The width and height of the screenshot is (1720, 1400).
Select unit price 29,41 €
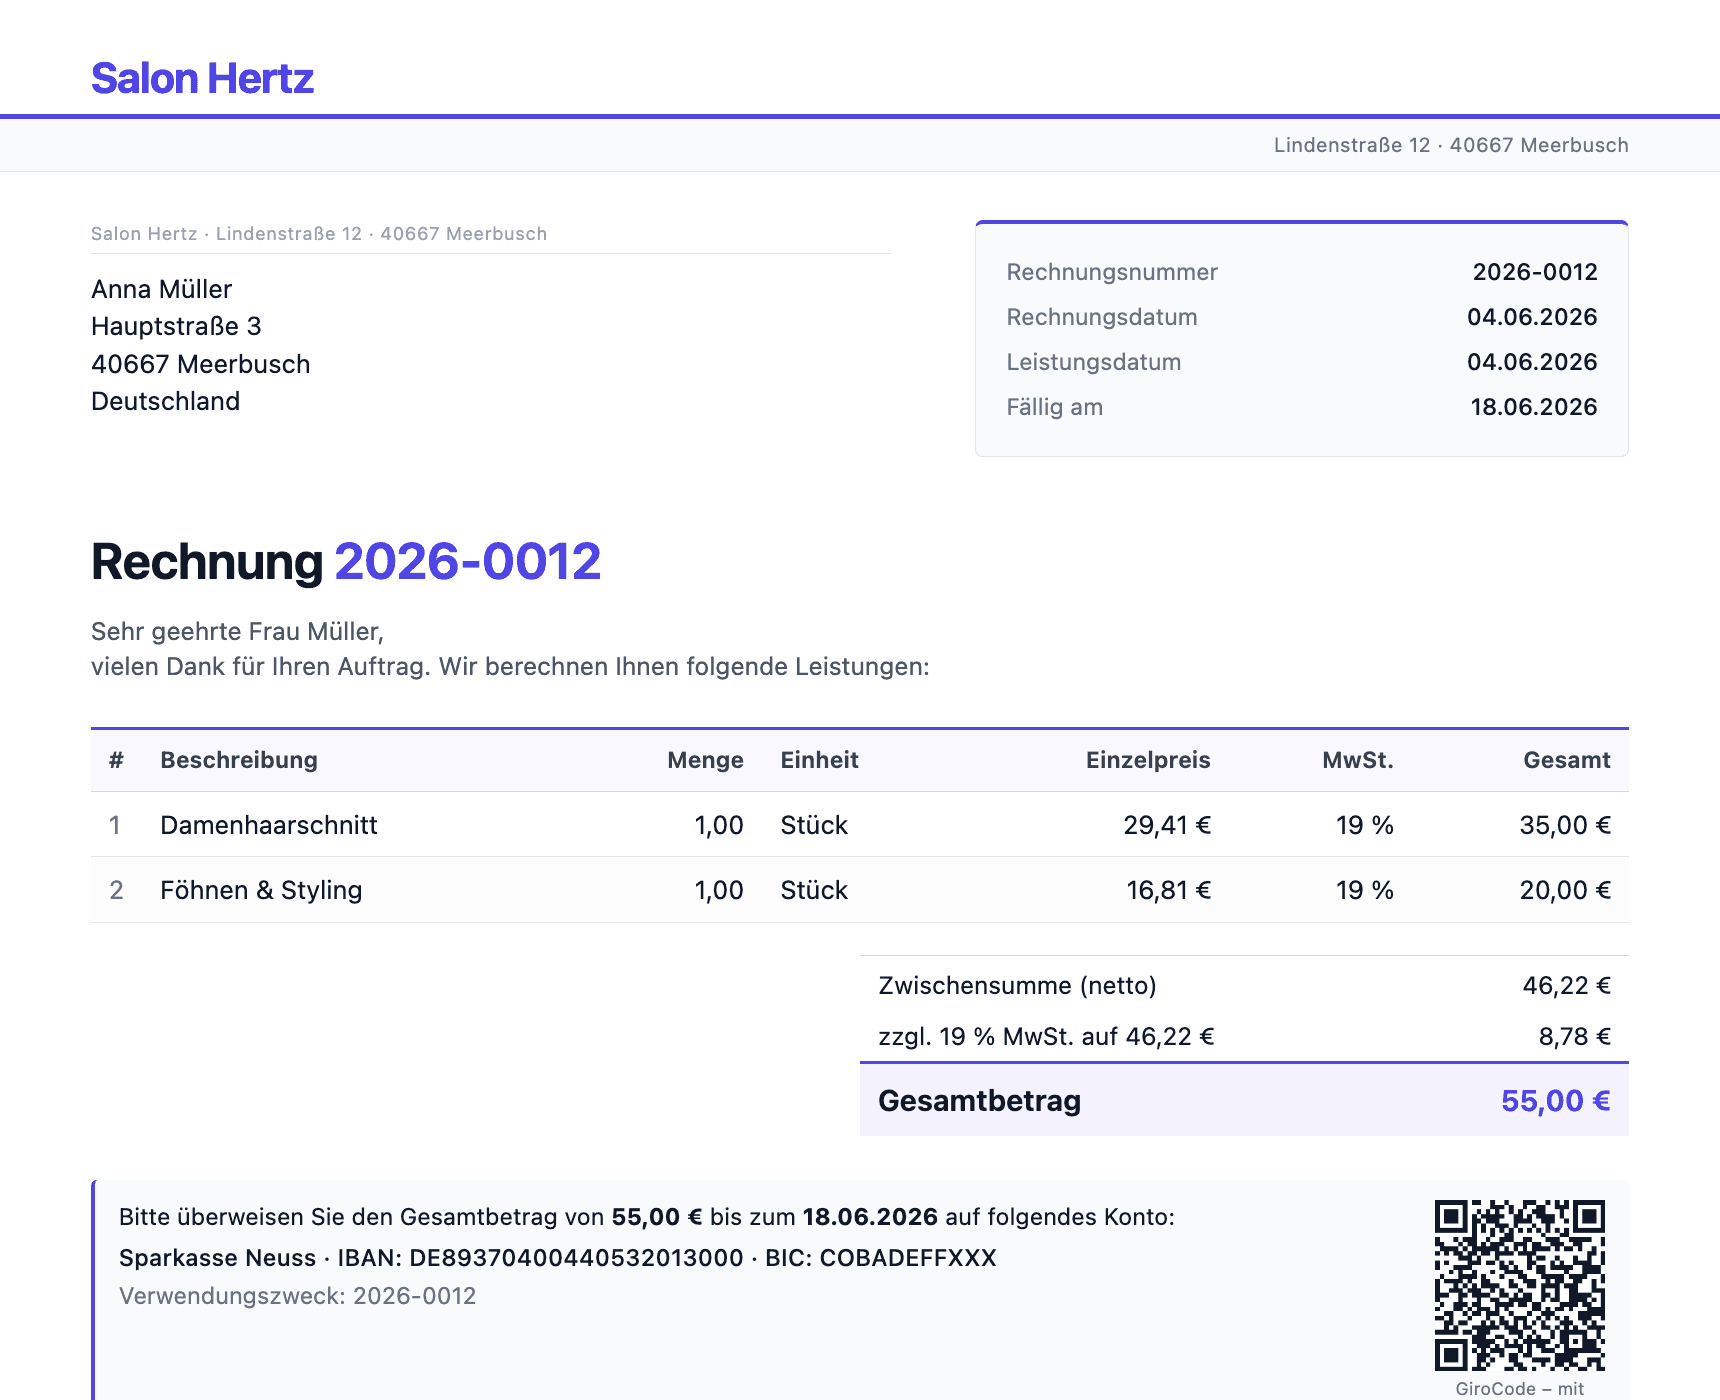1167,825
